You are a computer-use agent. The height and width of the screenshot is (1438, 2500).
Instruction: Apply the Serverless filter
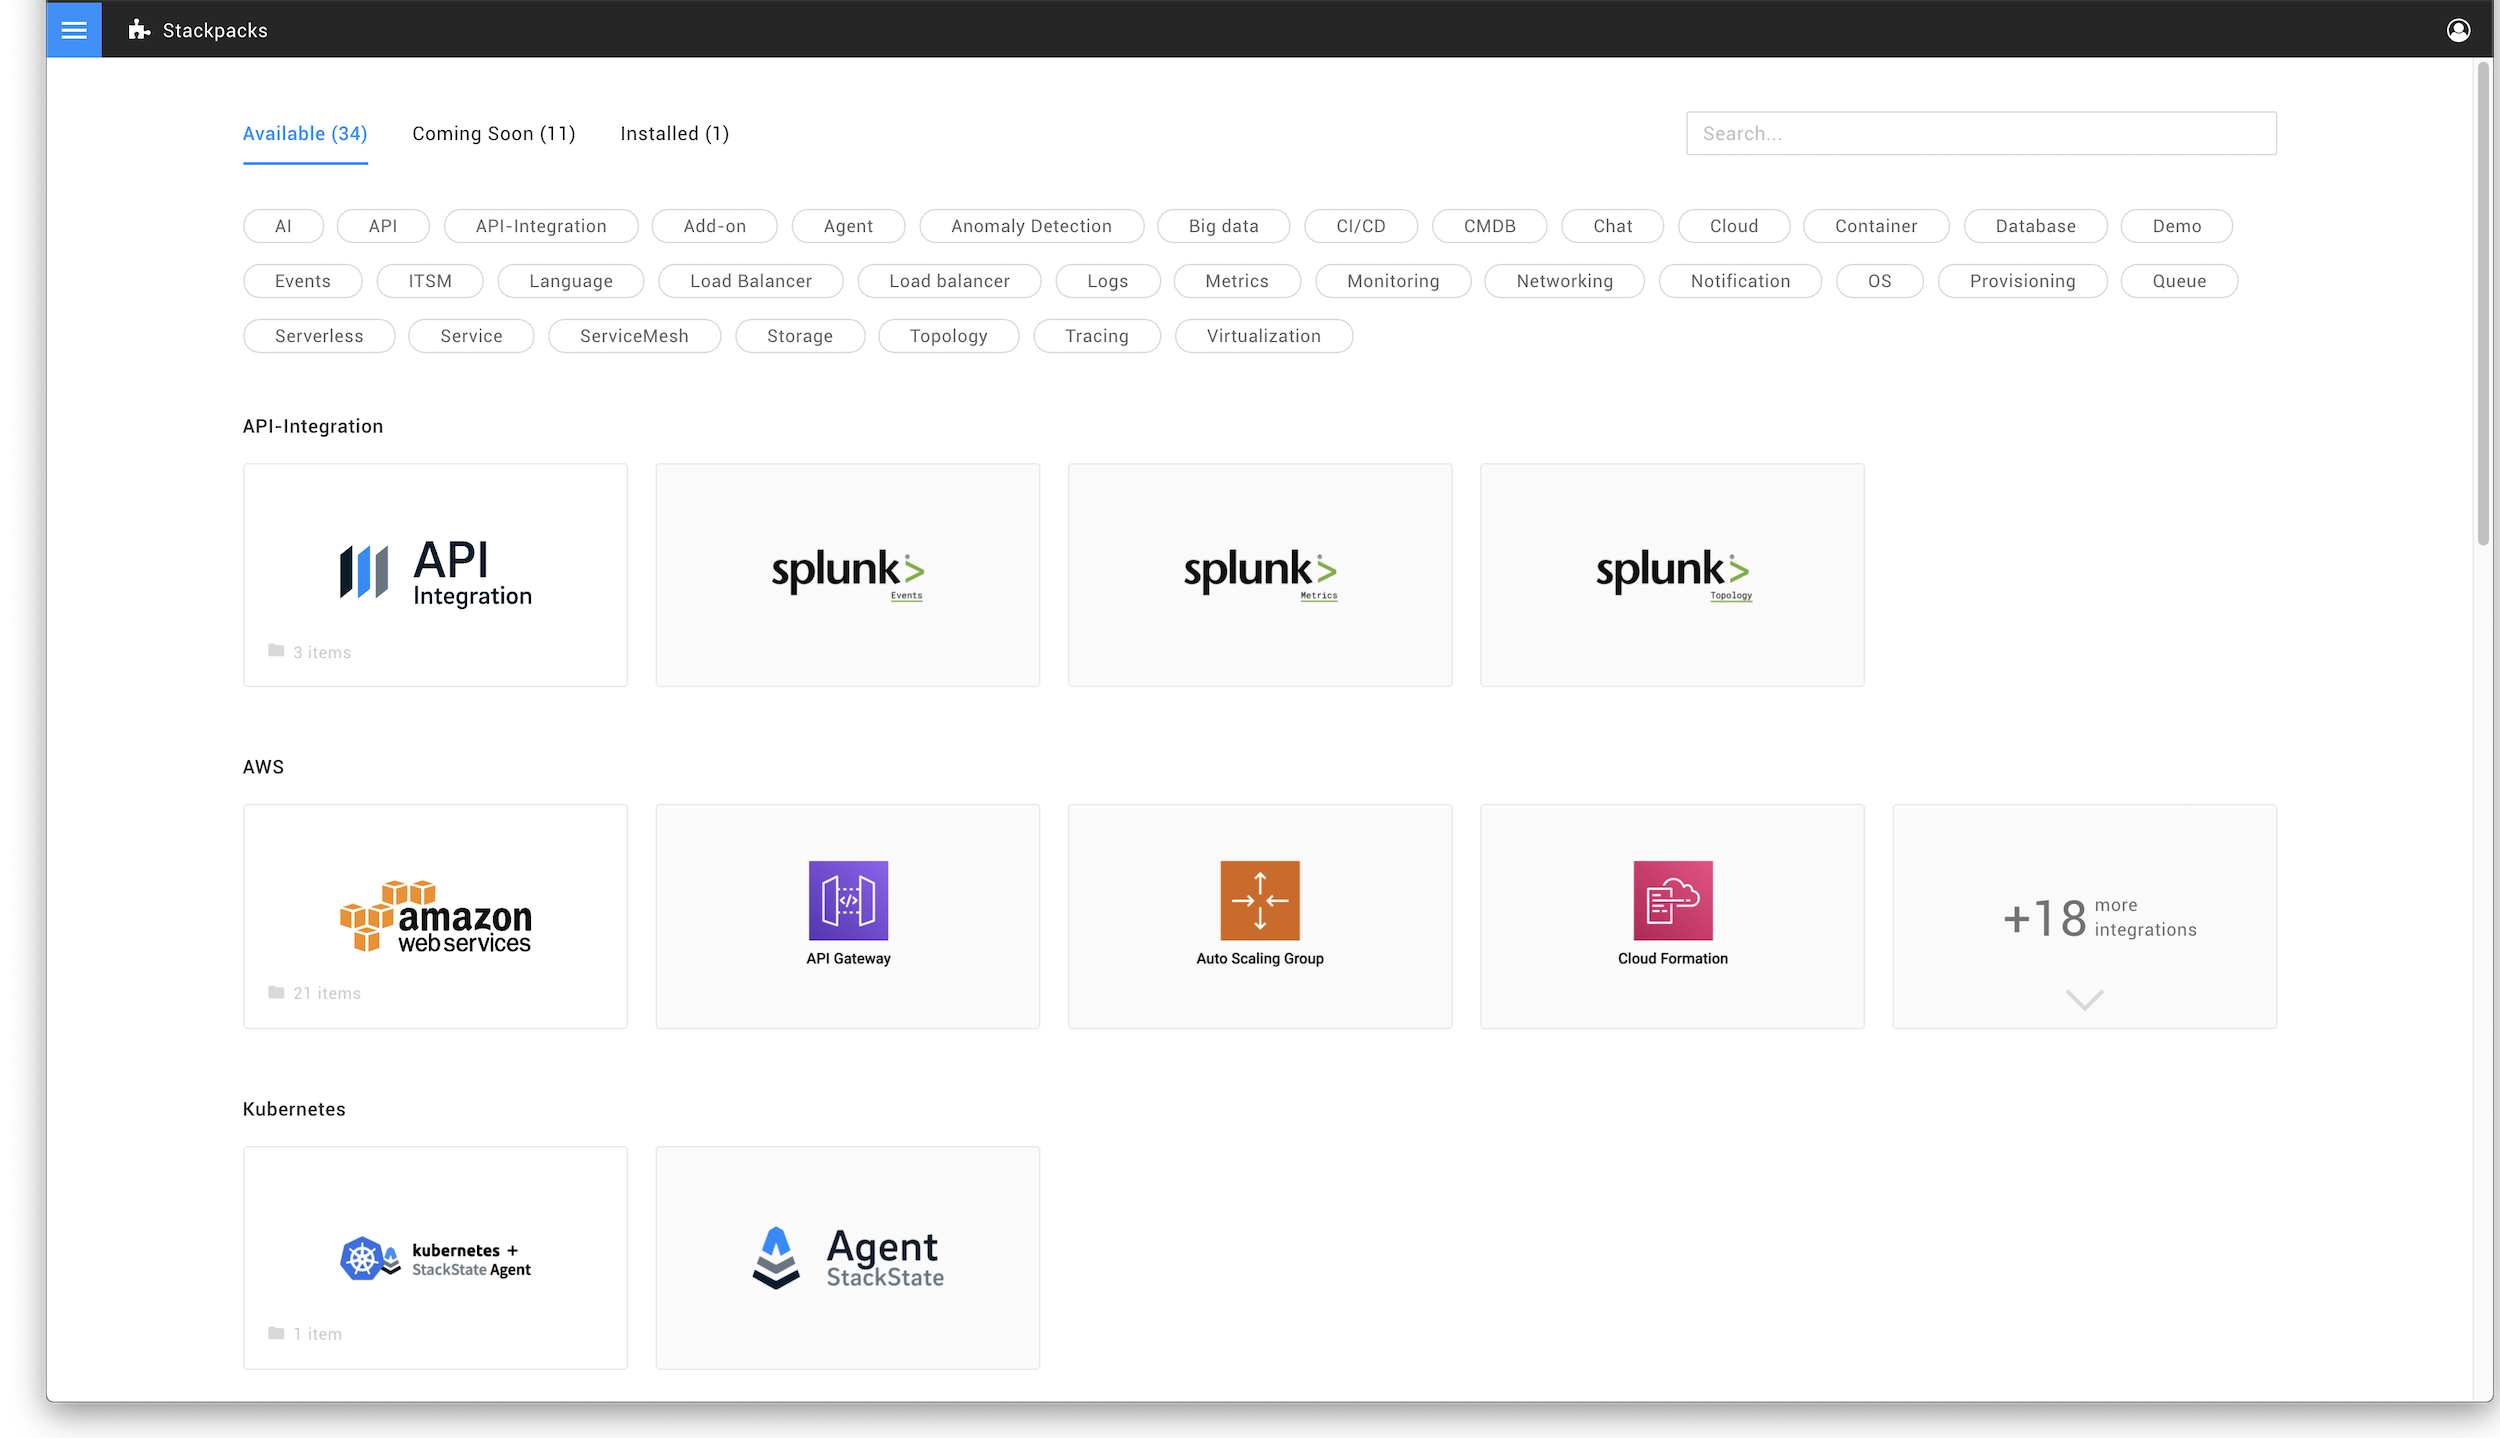pyautogui.click(x=319, y=336)
